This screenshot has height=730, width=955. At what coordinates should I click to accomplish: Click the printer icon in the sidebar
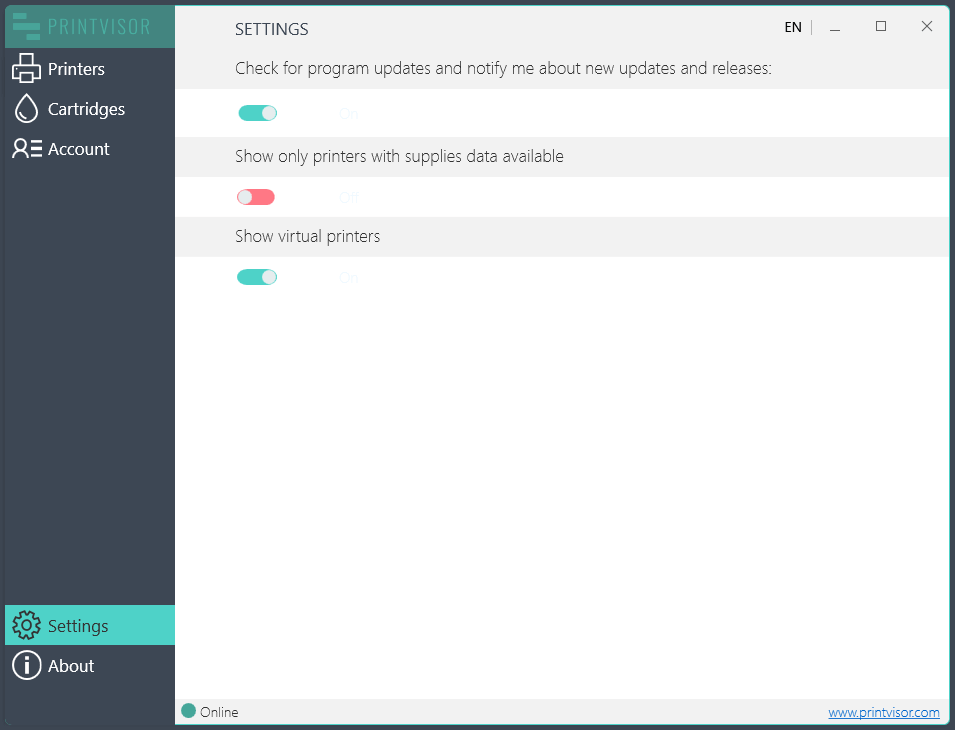point(27,69)
